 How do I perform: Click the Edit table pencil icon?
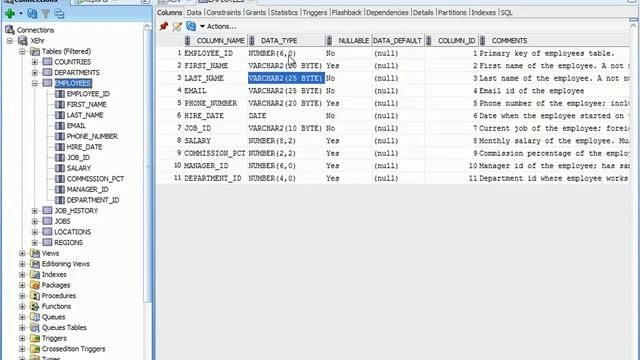point(177,27)
